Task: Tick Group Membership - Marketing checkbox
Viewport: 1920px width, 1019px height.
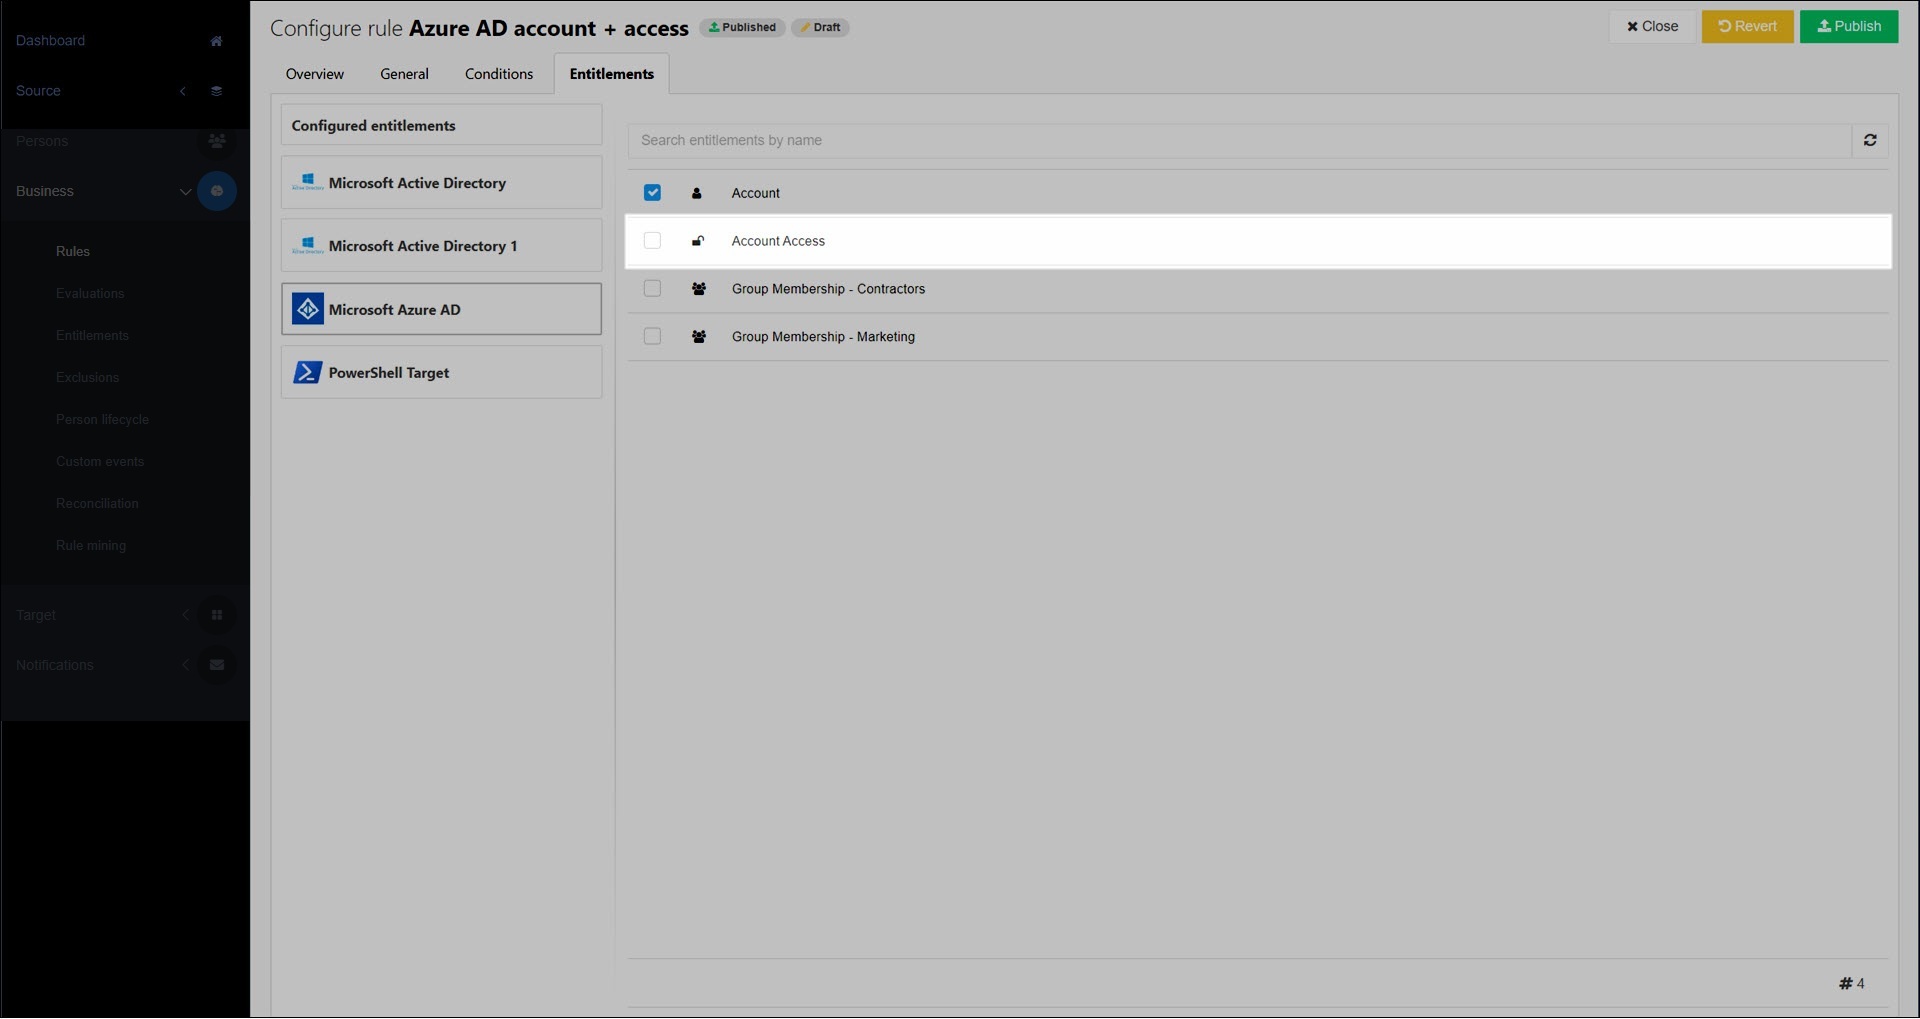Action: pyautogui.click(x=652, y=337)
